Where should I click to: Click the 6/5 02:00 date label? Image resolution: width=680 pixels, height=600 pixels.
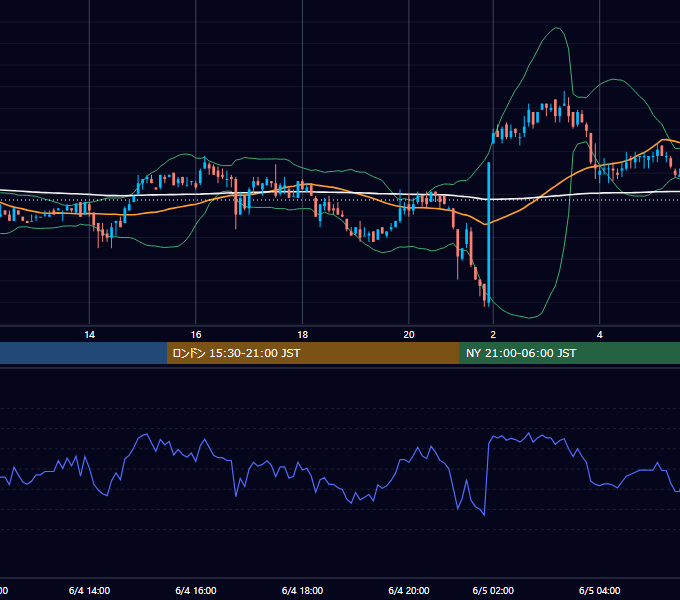pyautogui.click(x=493, y=590)
